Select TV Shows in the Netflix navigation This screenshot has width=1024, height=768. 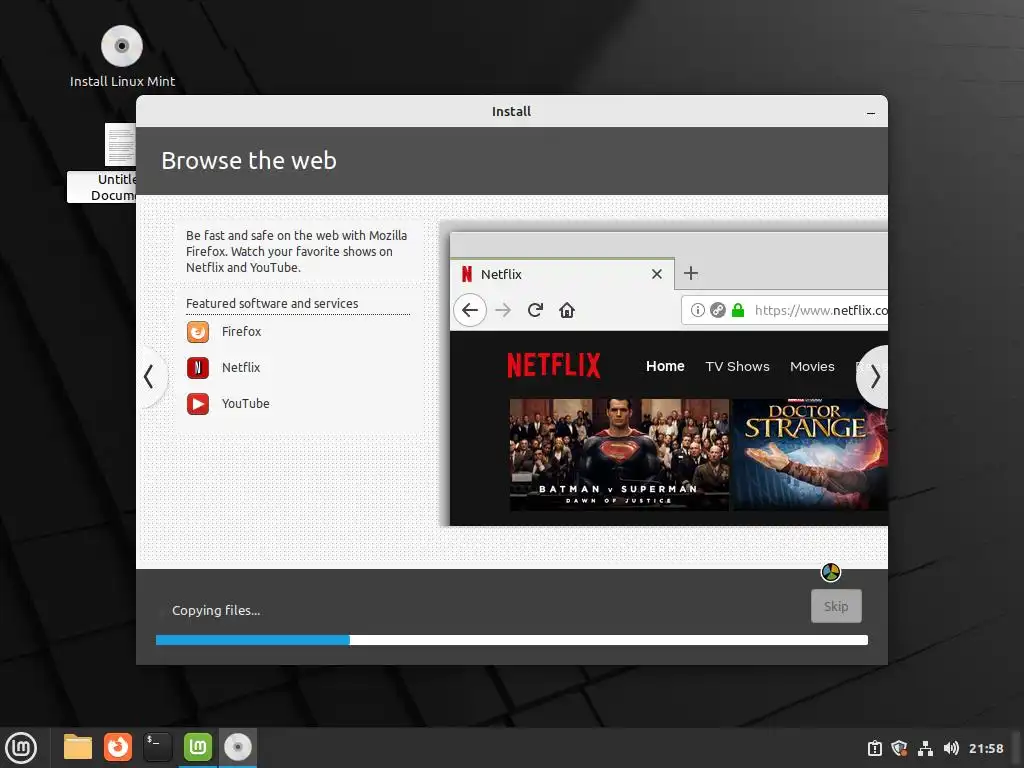737,366
